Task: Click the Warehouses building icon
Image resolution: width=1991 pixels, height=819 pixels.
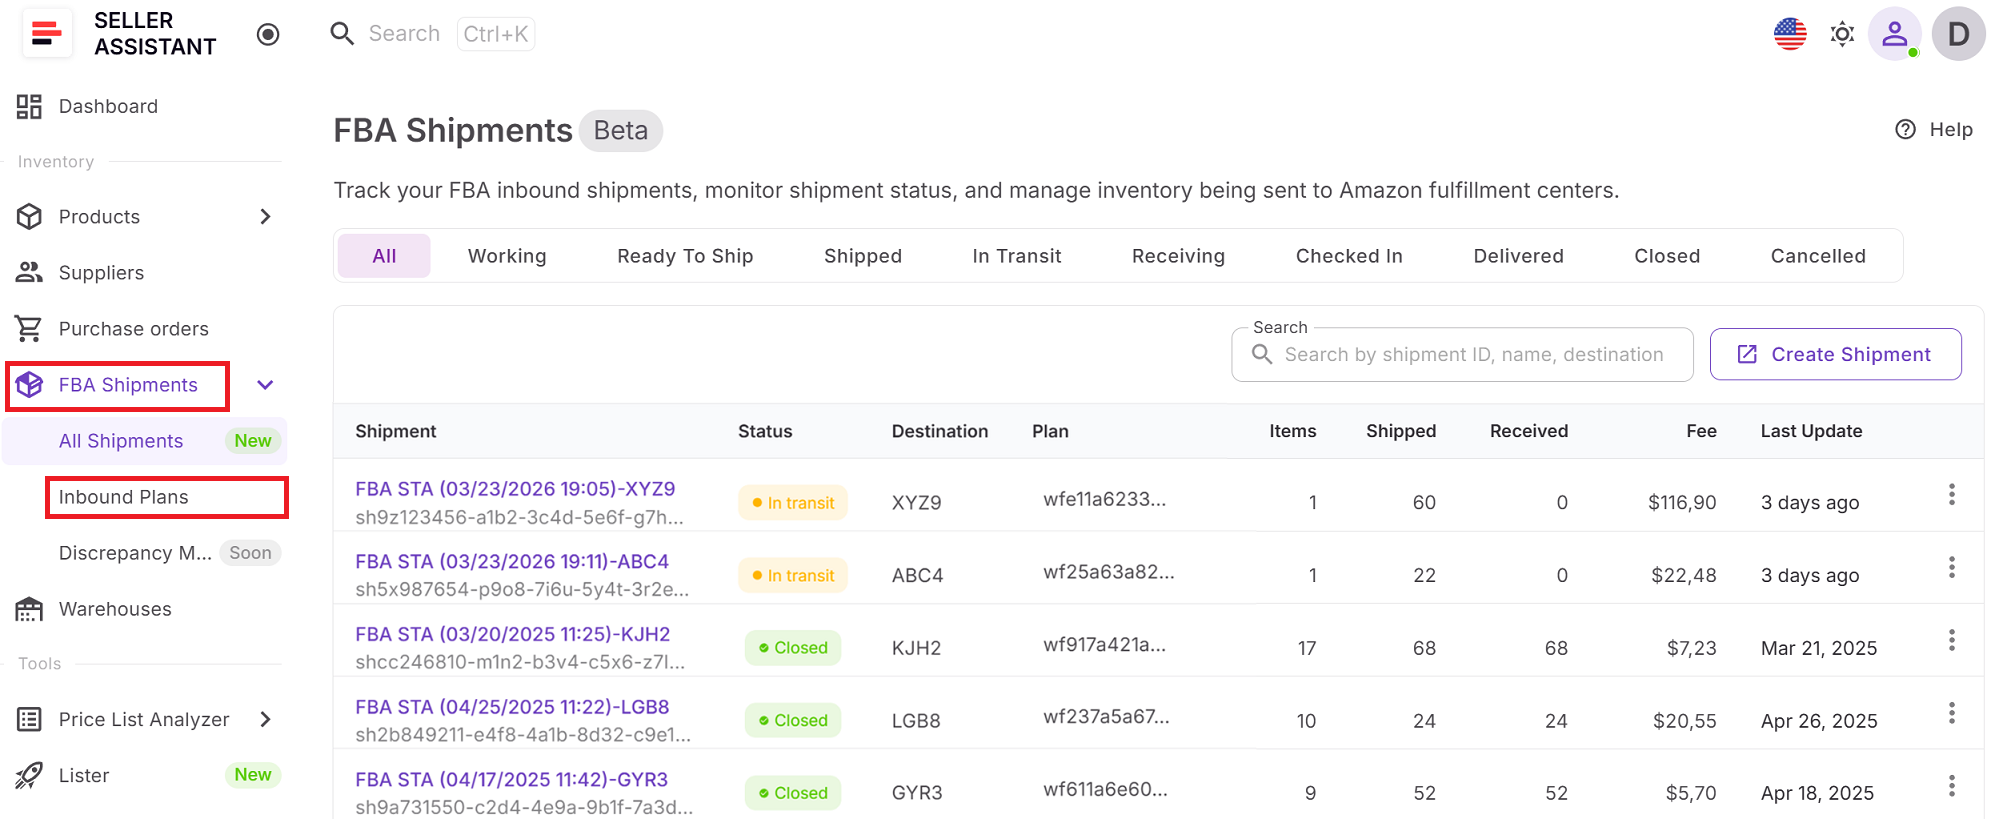Action: coord(29,609)
